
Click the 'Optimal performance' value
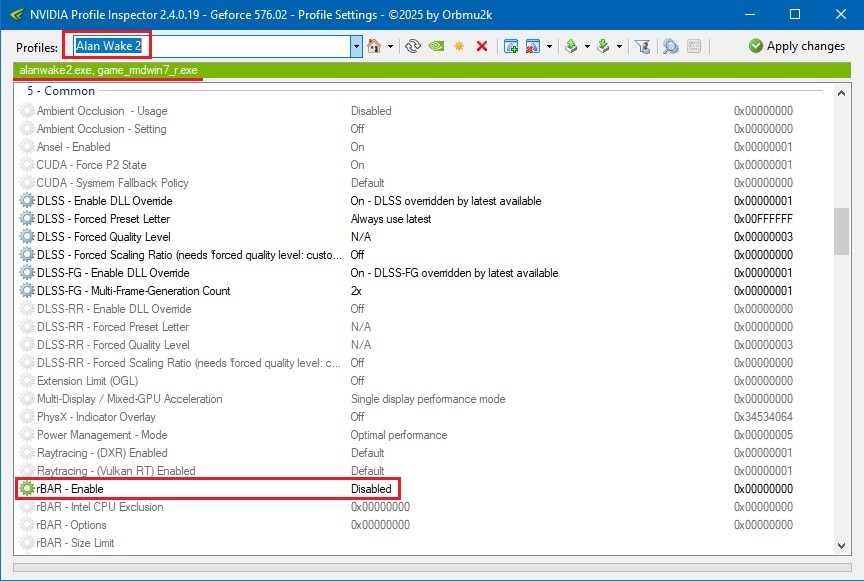coord(399,435)
